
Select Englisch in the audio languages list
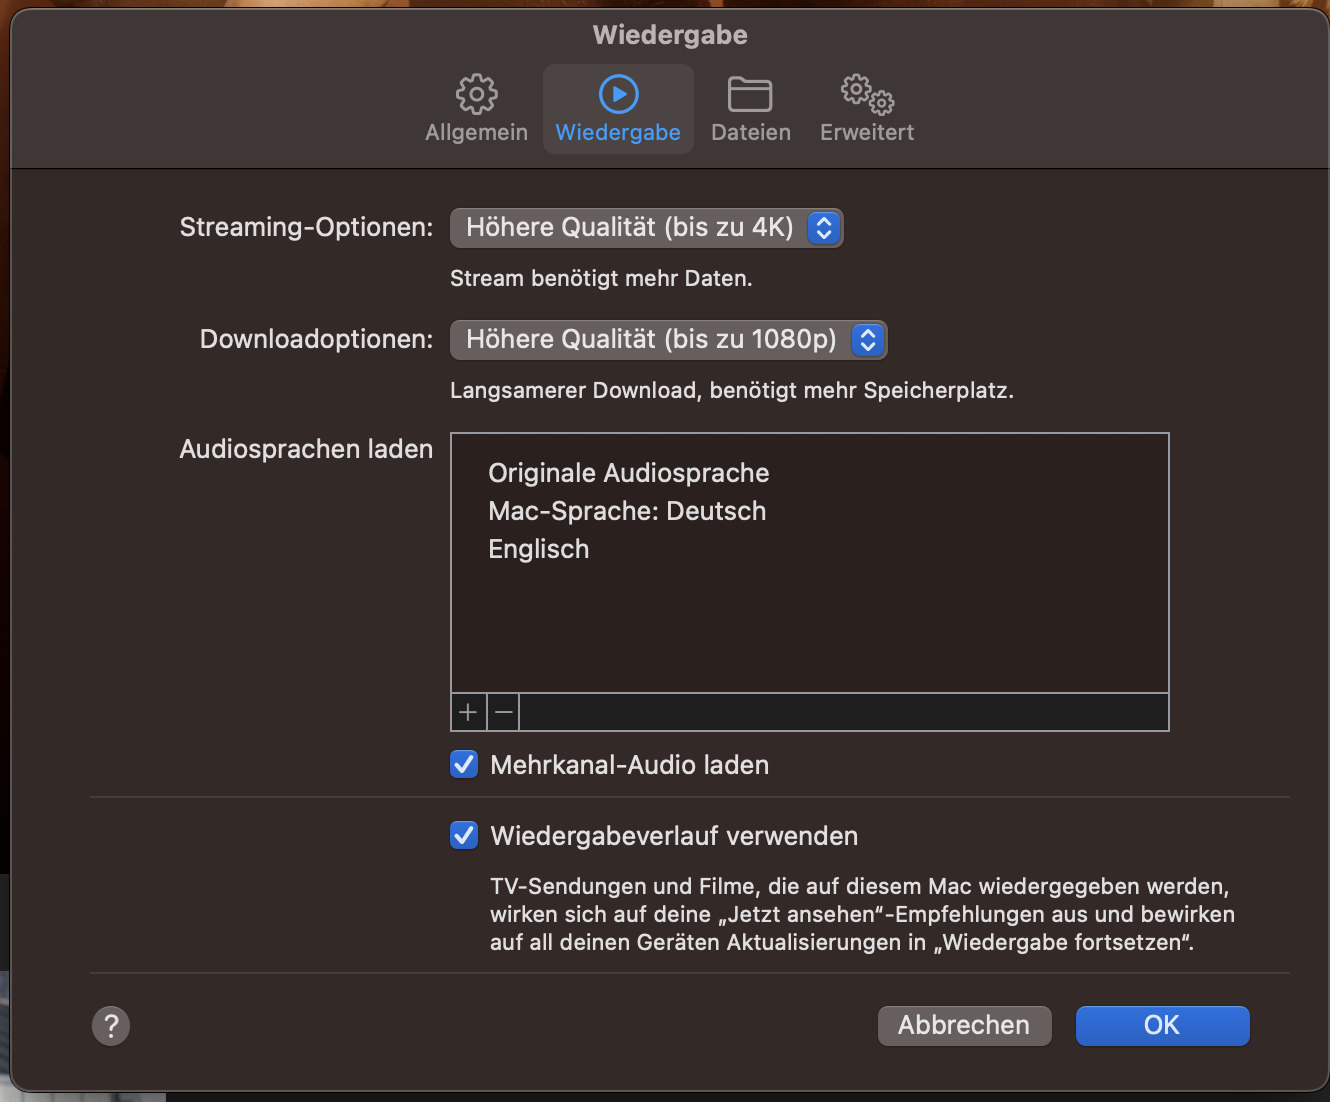pos(539,549)
